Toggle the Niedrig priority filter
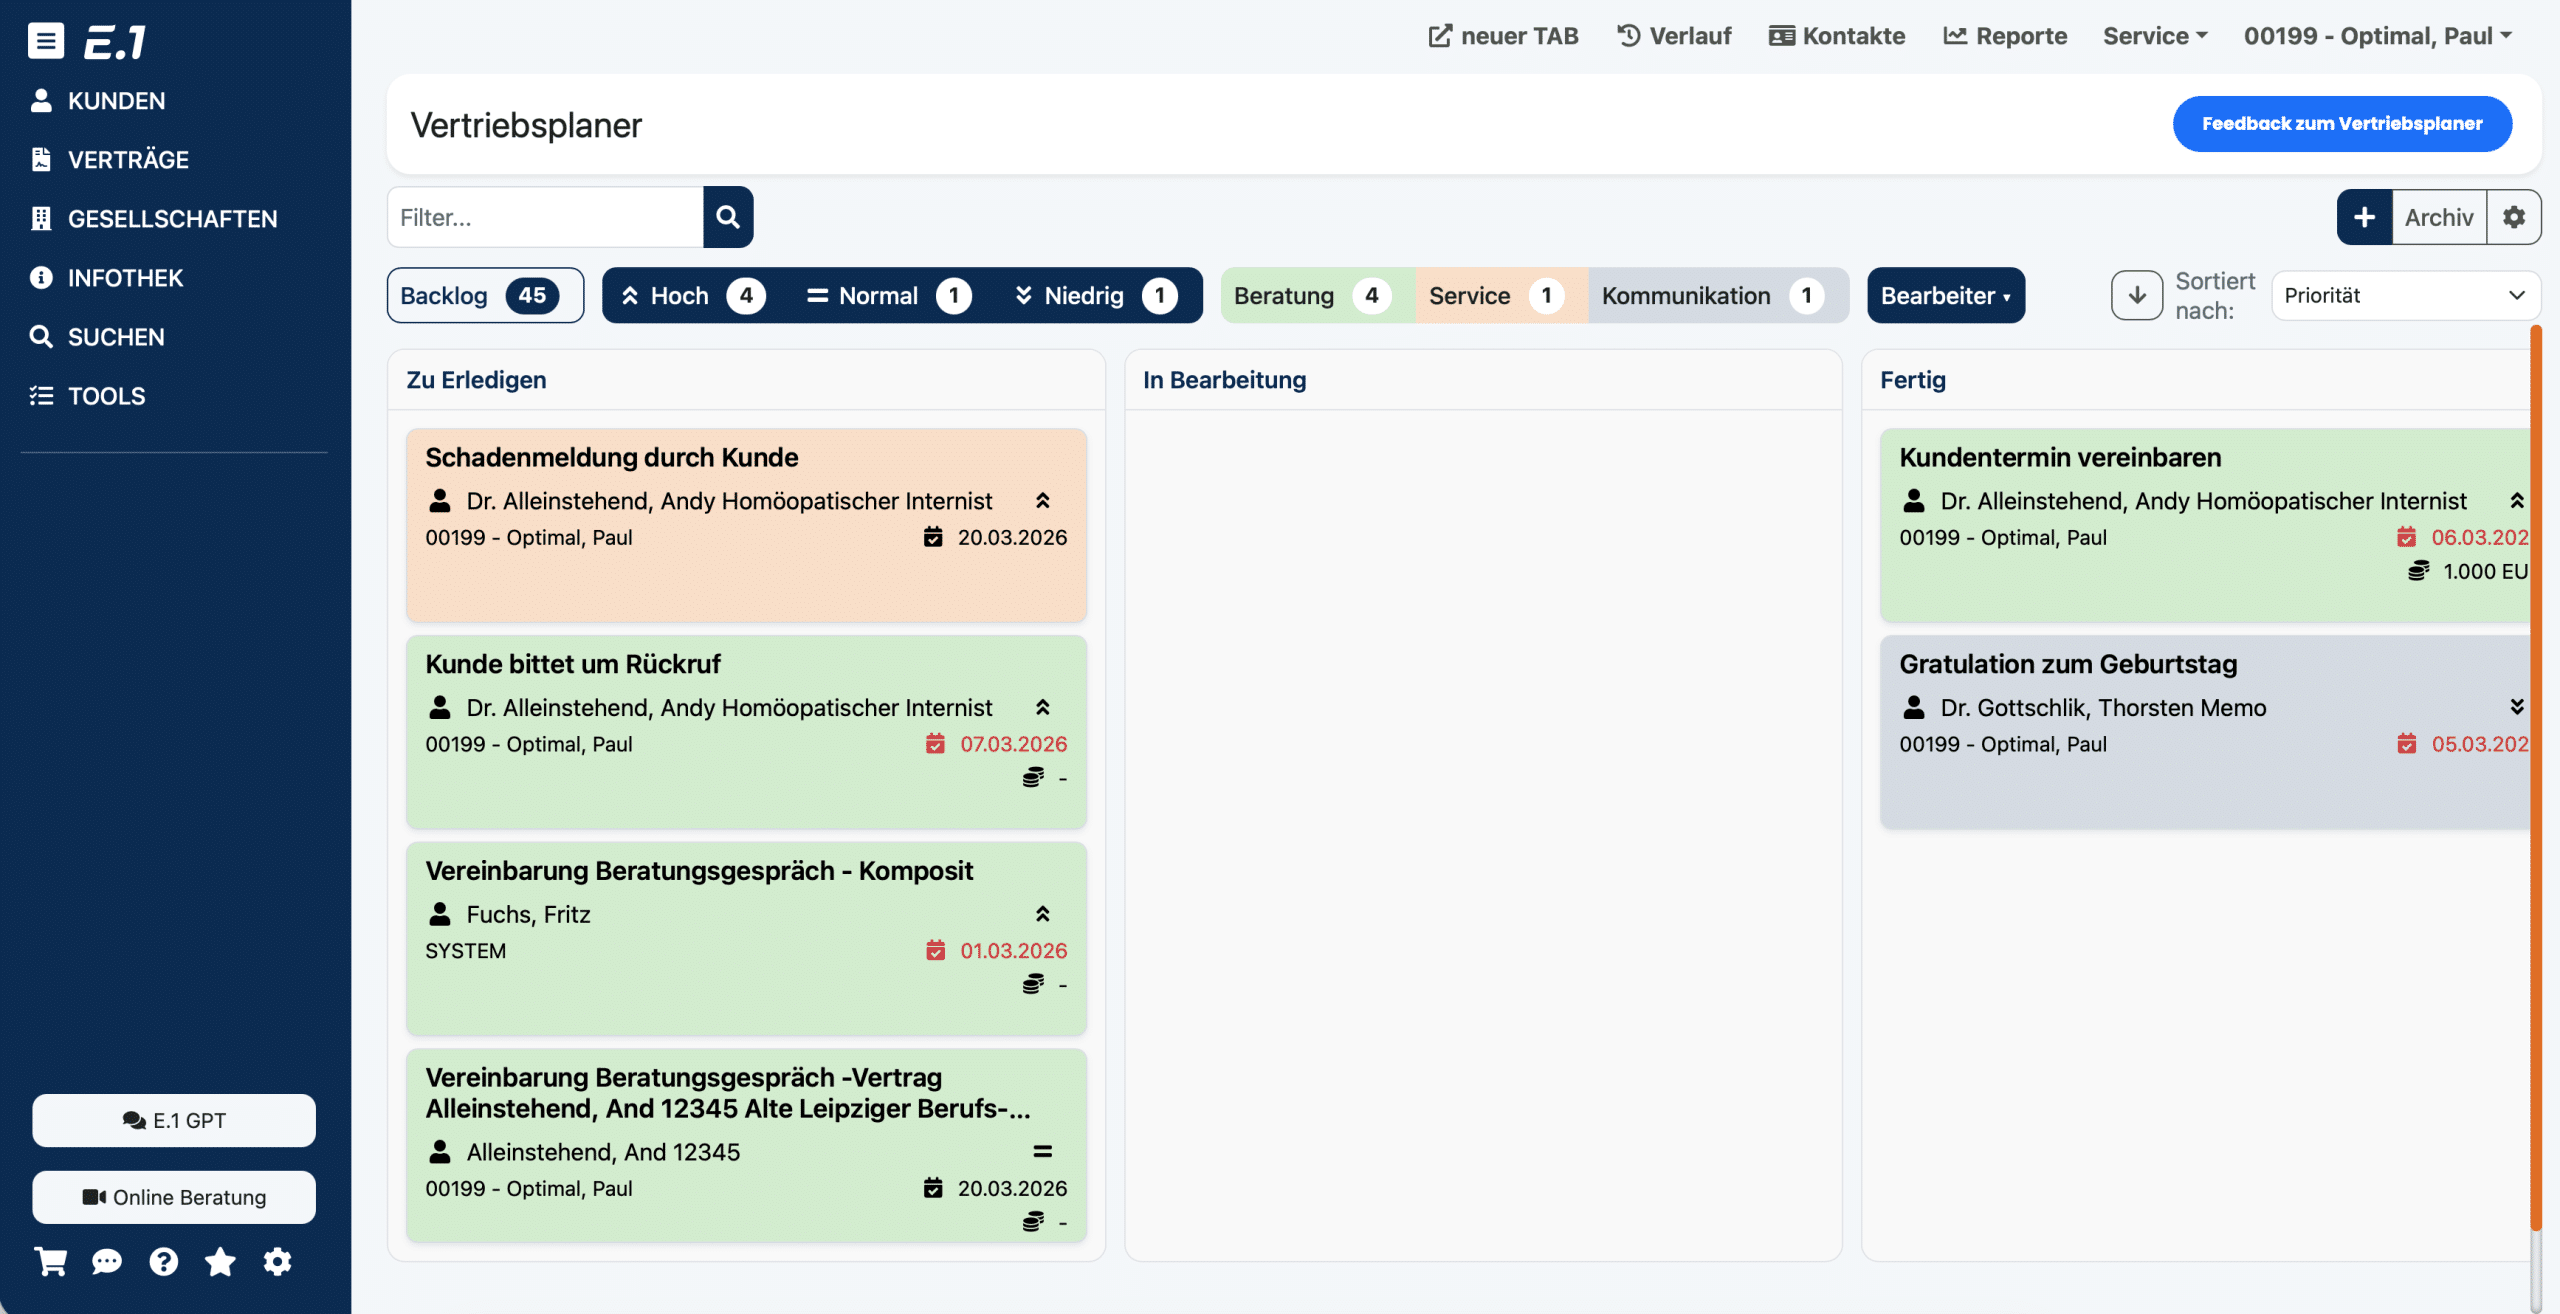This screenshot has height=1314, width=2560. tap(1095, 296)
